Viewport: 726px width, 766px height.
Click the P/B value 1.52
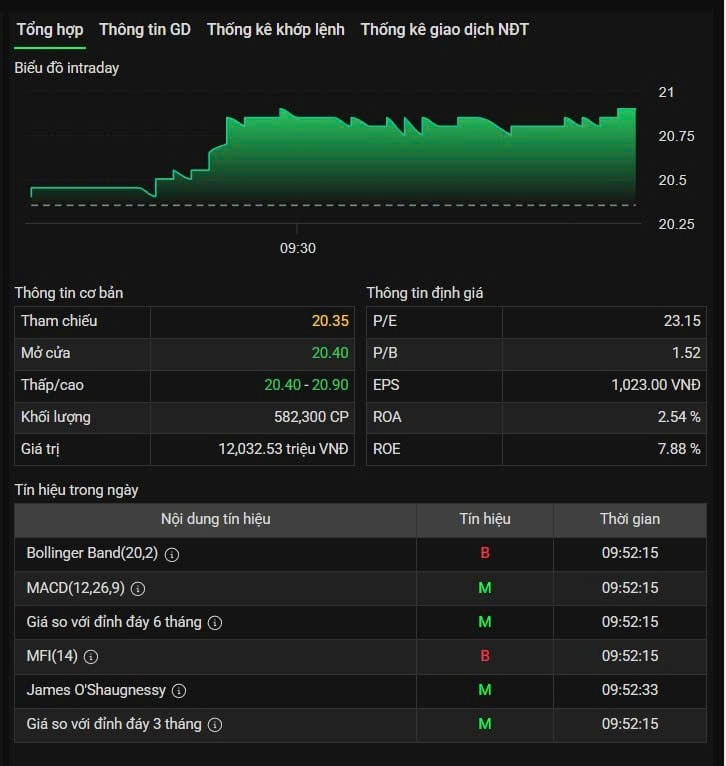tap(686, 353)
